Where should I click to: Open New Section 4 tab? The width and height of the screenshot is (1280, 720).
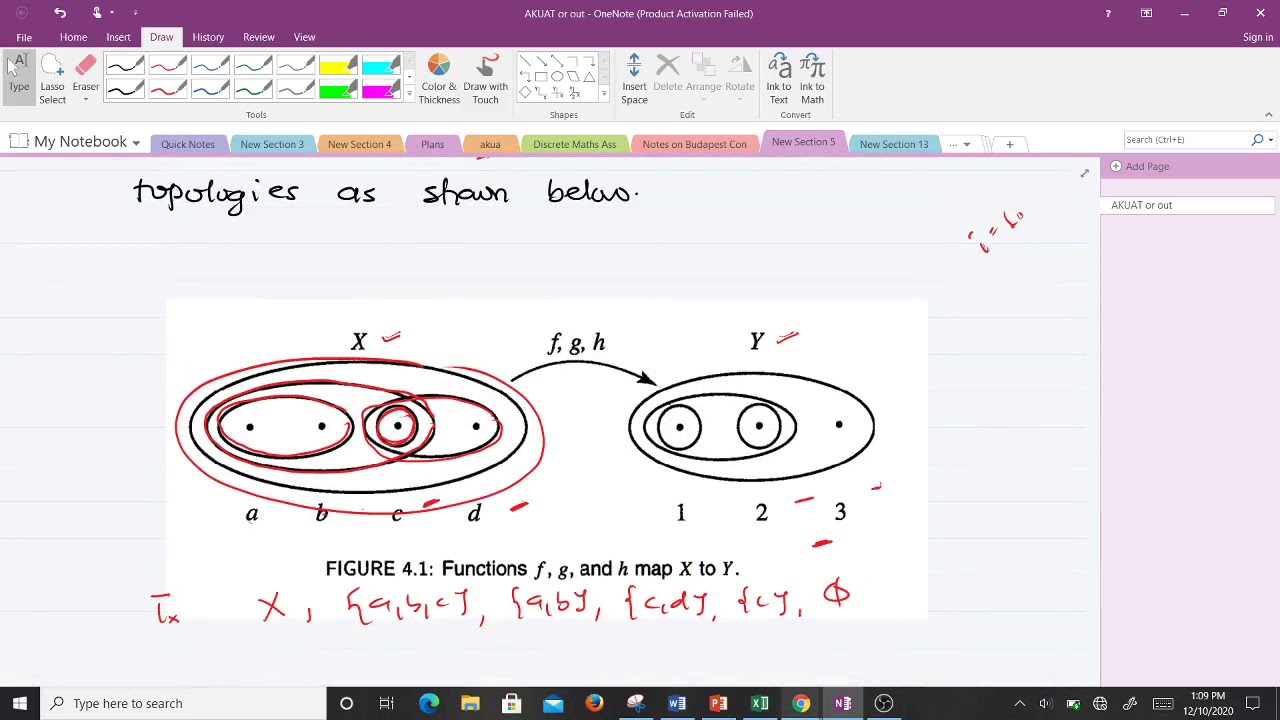tap(360, 144)
